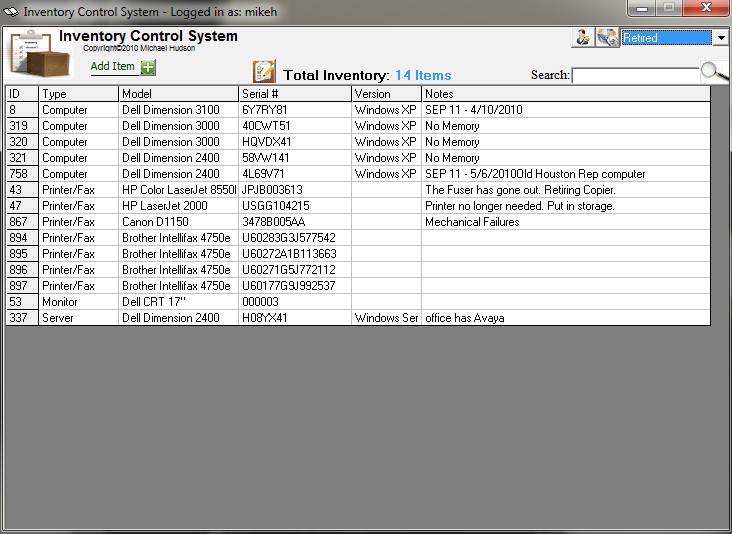Viewport: 732px width, 534px height.
Task: Click the 14 Items total count
Action: tap(423, 75)
